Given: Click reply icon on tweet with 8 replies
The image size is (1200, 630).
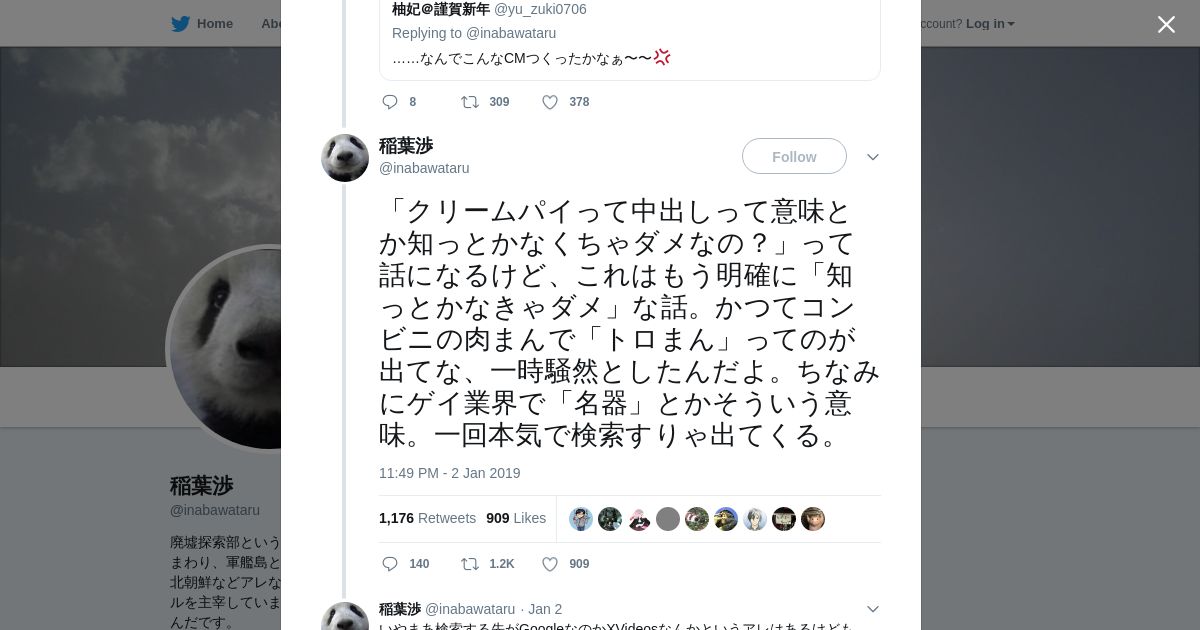Looking at the screenshot, I should 391,102.
